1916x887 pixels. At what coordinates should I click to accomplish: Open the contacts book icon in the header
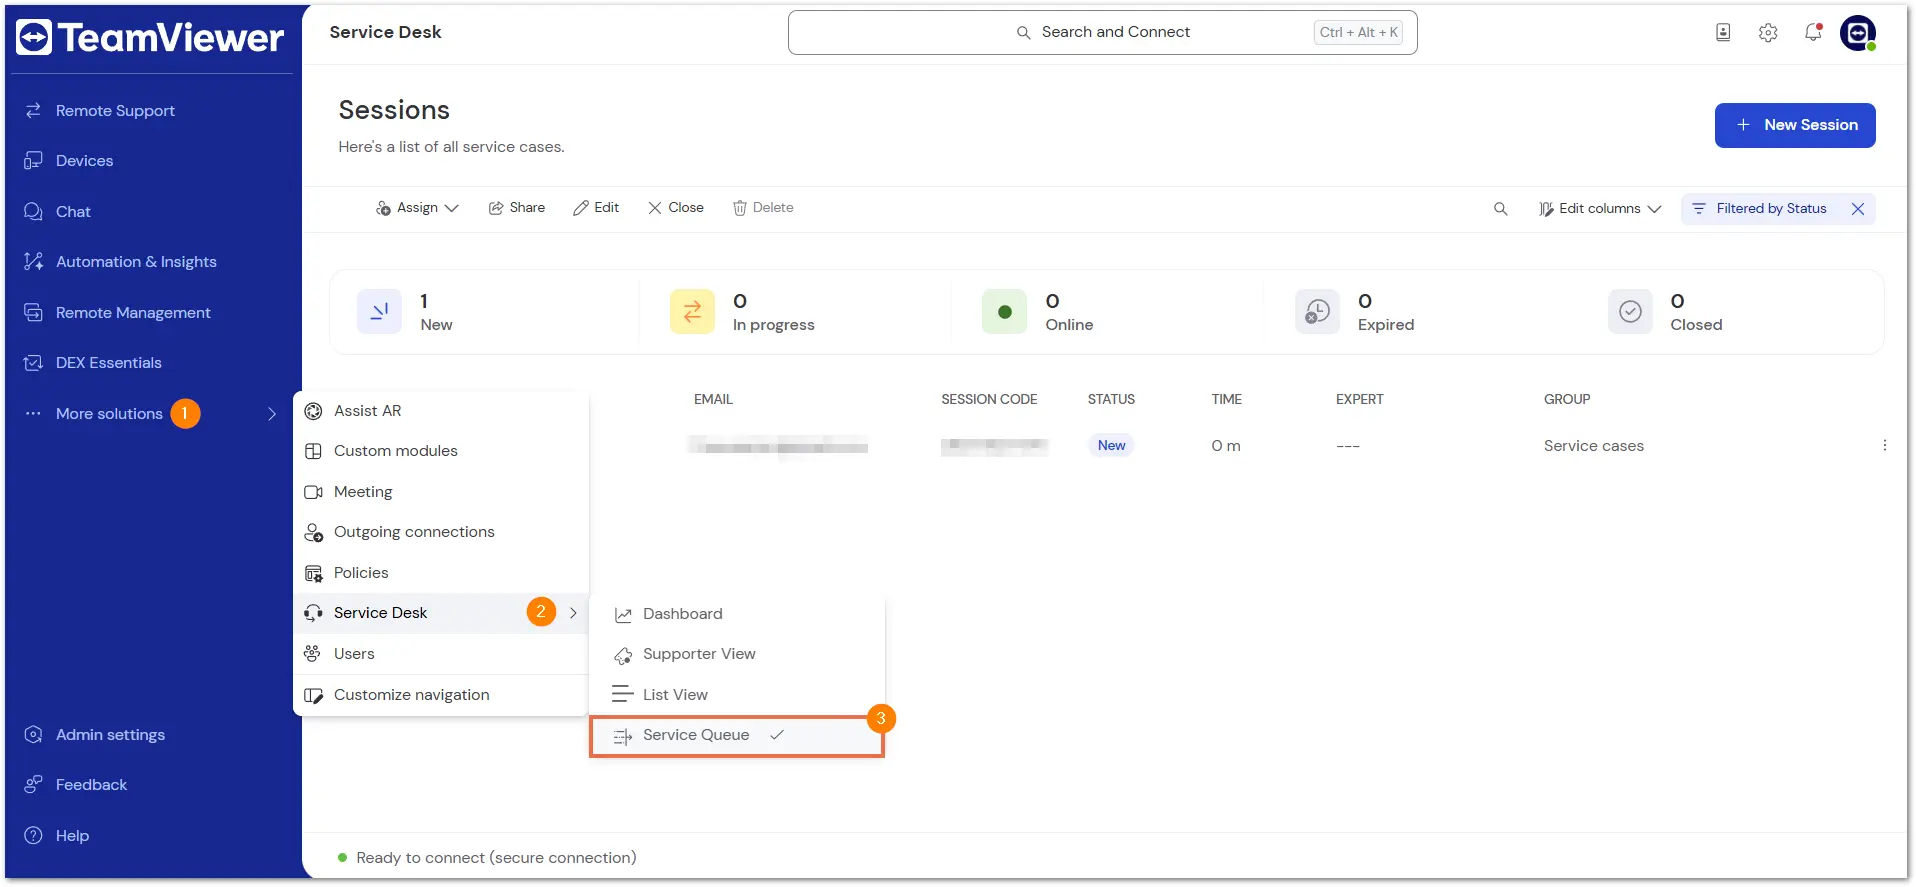point(1723,33)
